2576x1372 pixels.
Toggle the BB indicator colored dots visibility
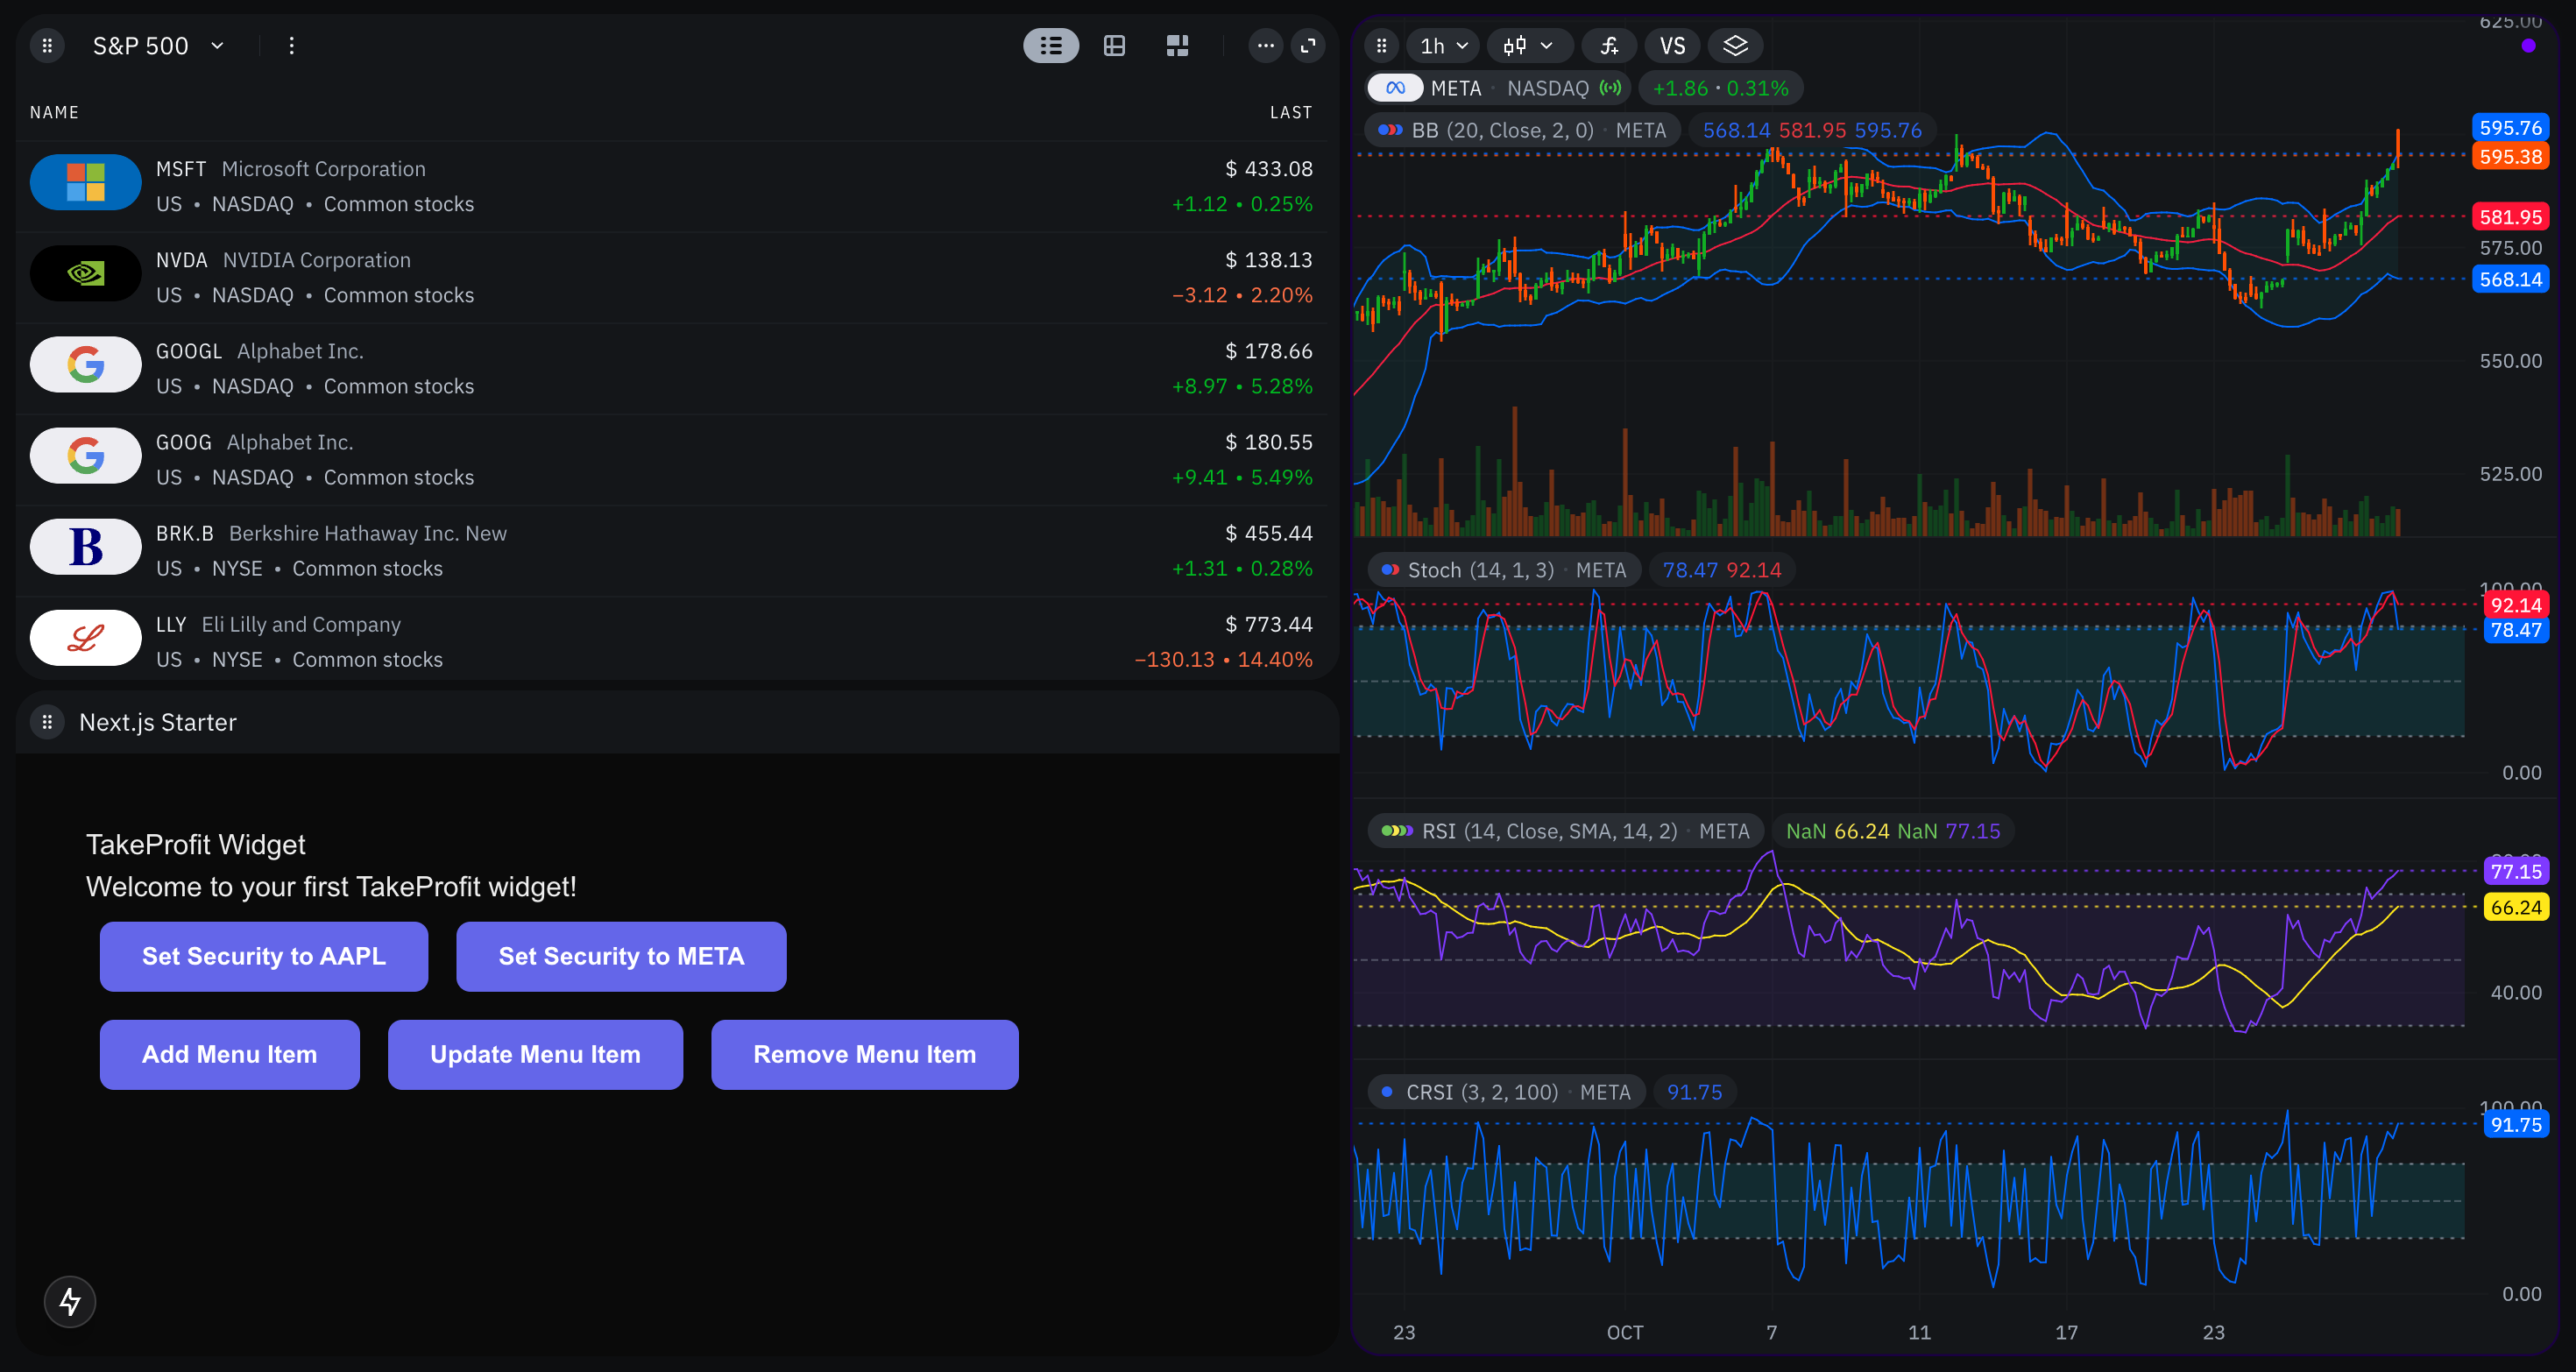coord(1391,130)
